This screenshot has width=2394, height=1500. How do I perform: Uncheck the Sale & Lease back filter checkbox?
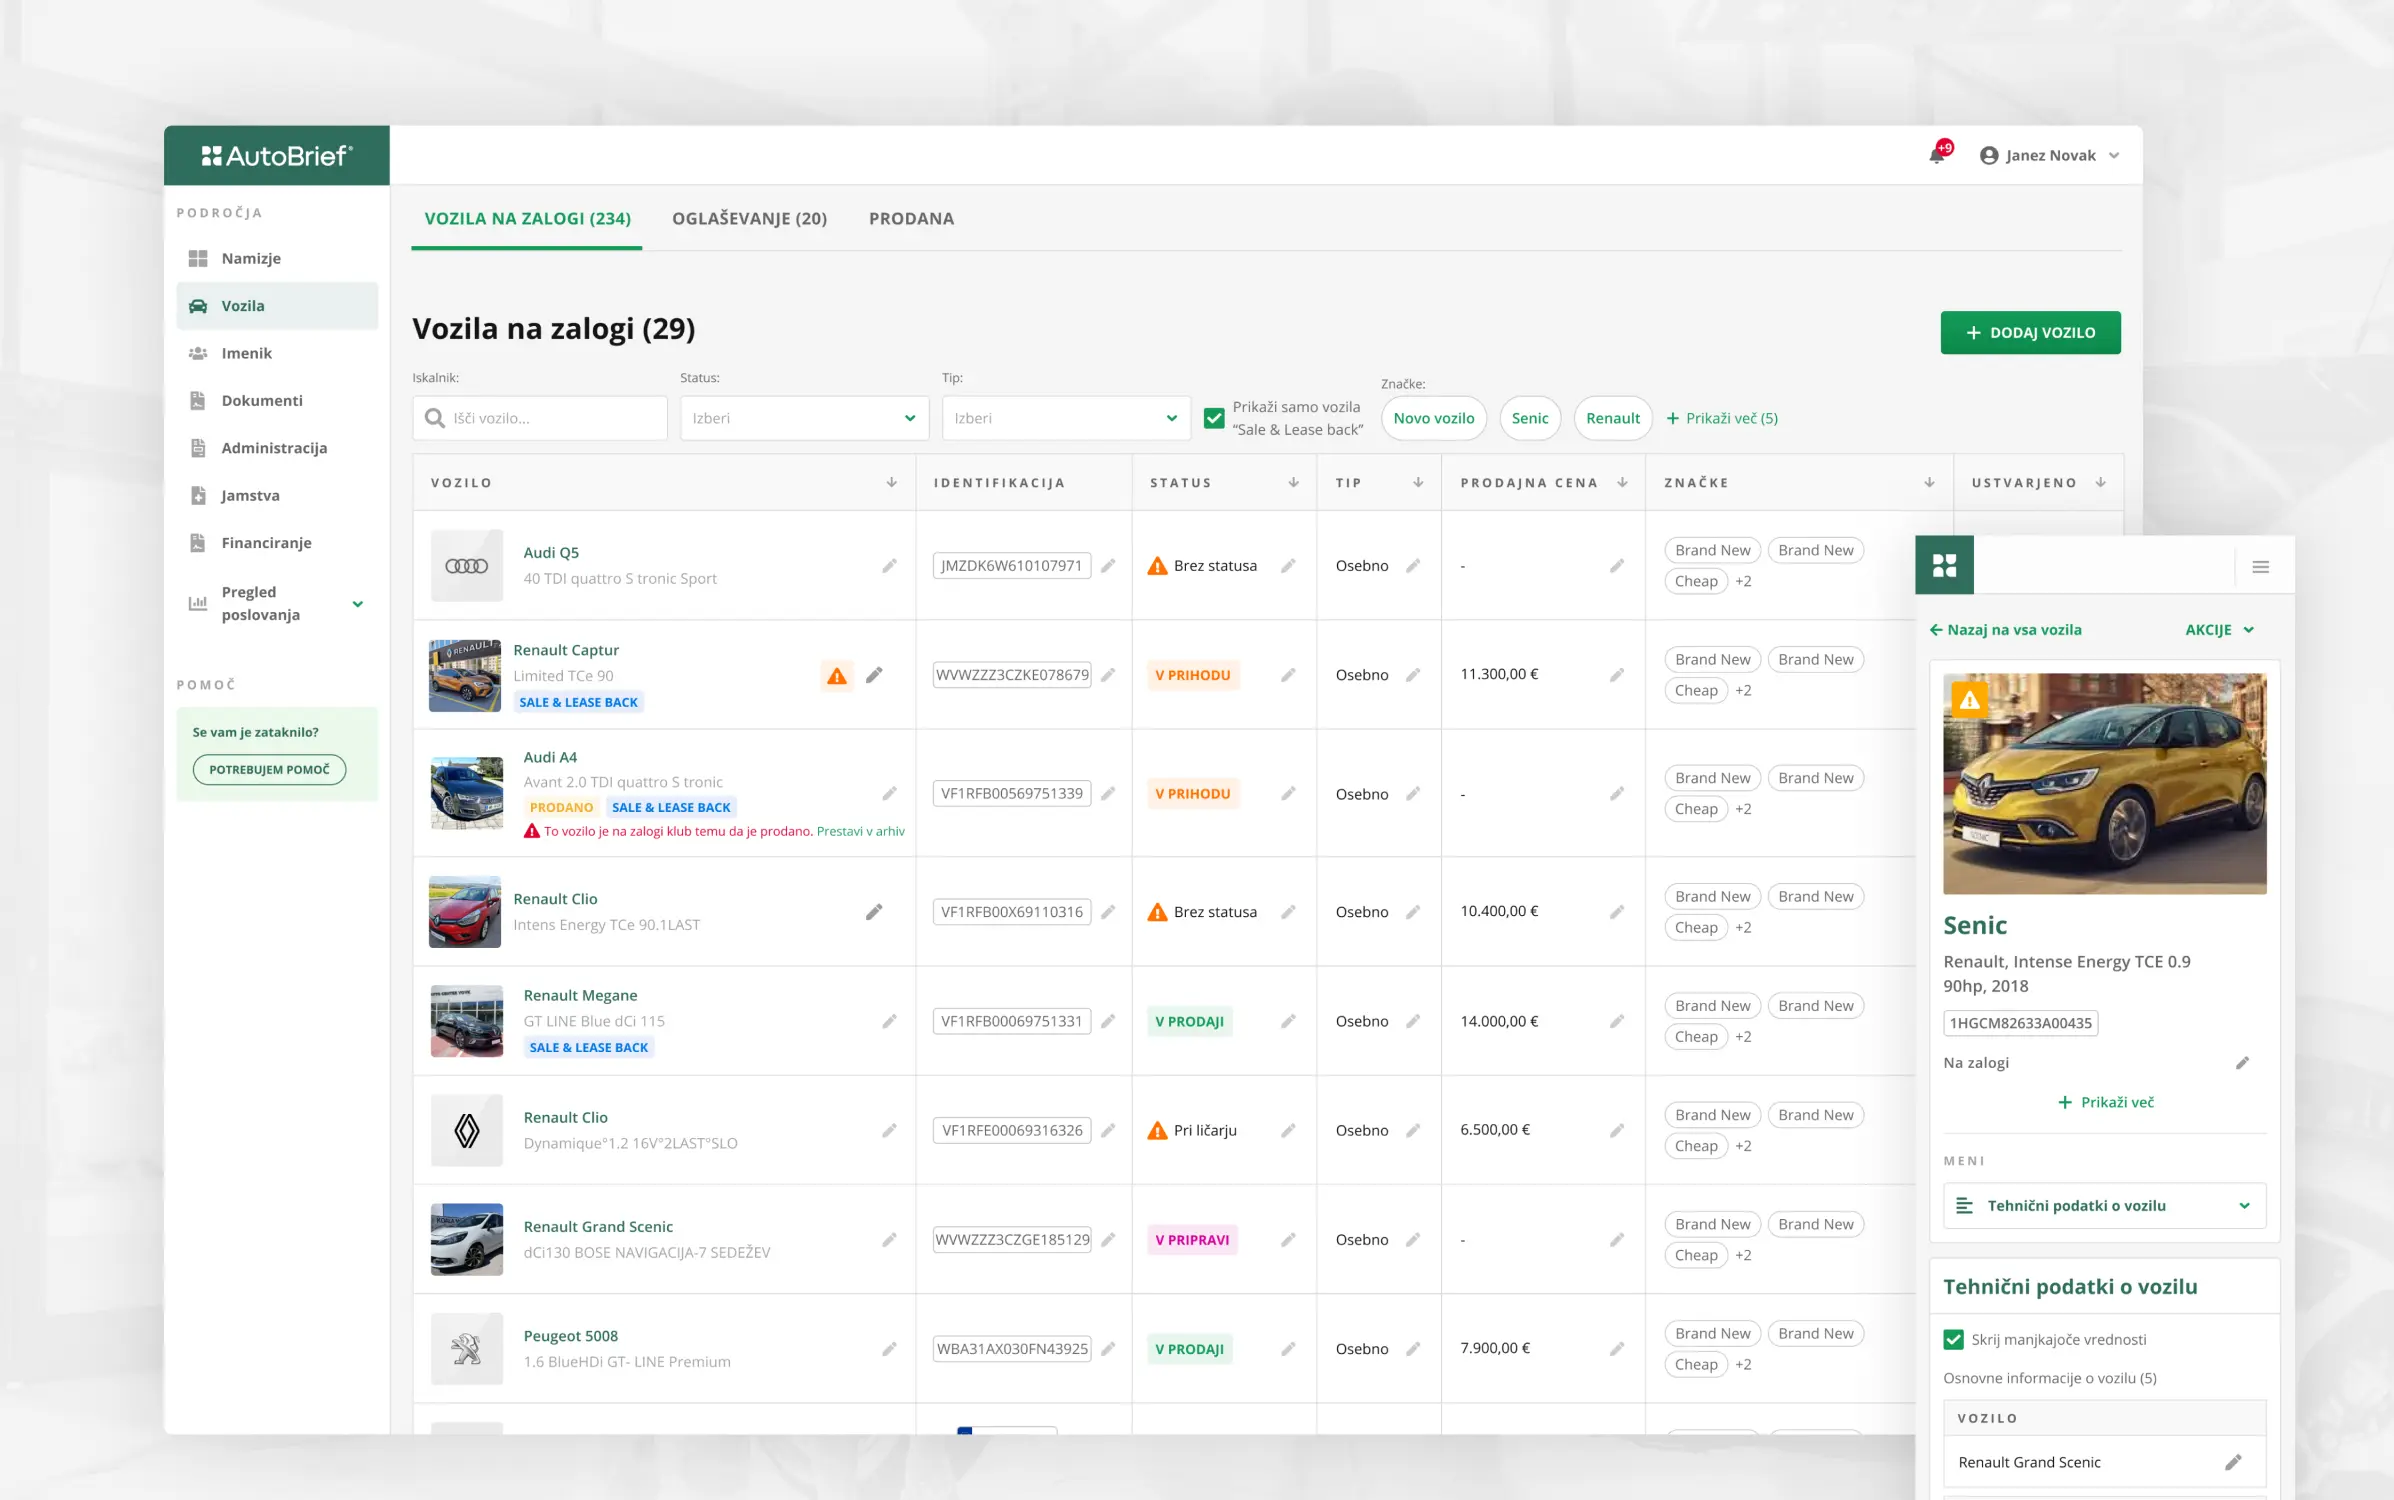(x=1214, y=418)
